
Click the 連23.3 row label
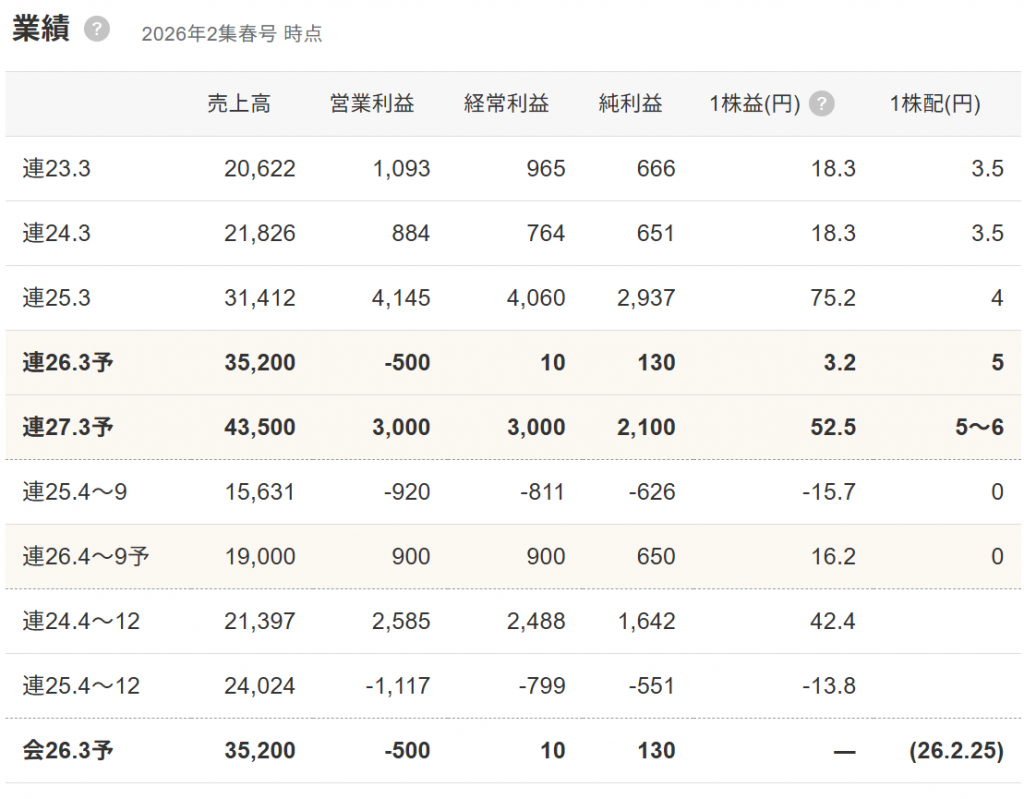click(57, 169)
